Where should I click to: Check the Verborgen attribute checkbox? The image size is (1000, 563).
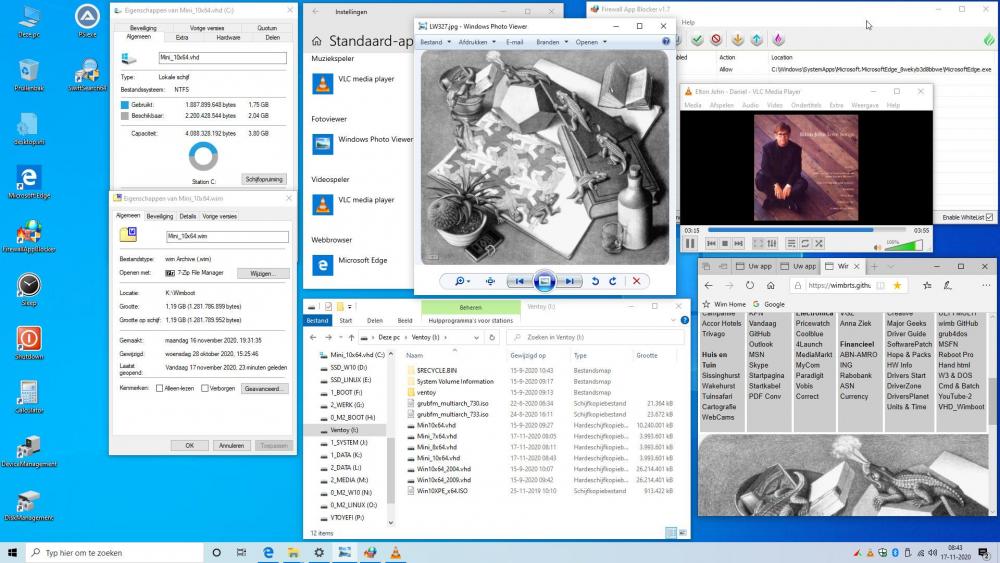click(204, 388)
